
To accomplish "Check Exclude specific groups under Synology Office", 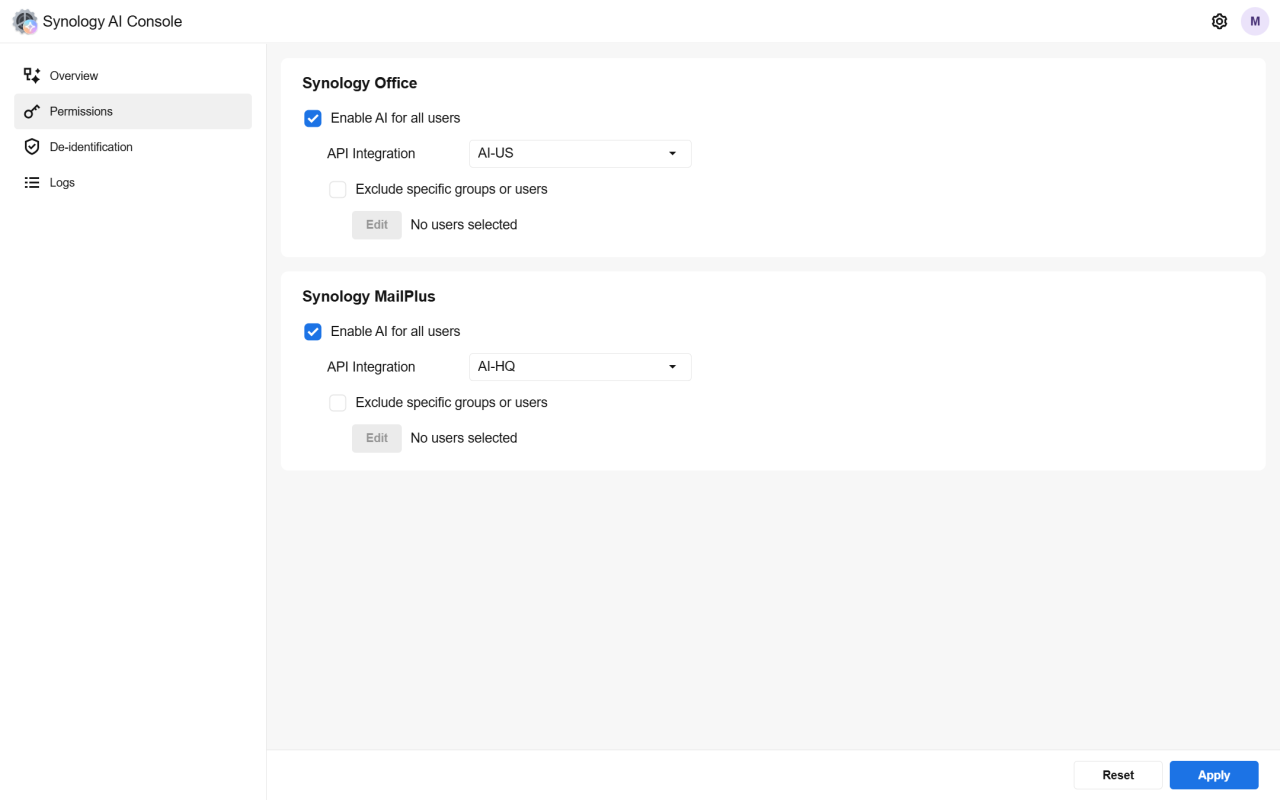I will [338, 189].
